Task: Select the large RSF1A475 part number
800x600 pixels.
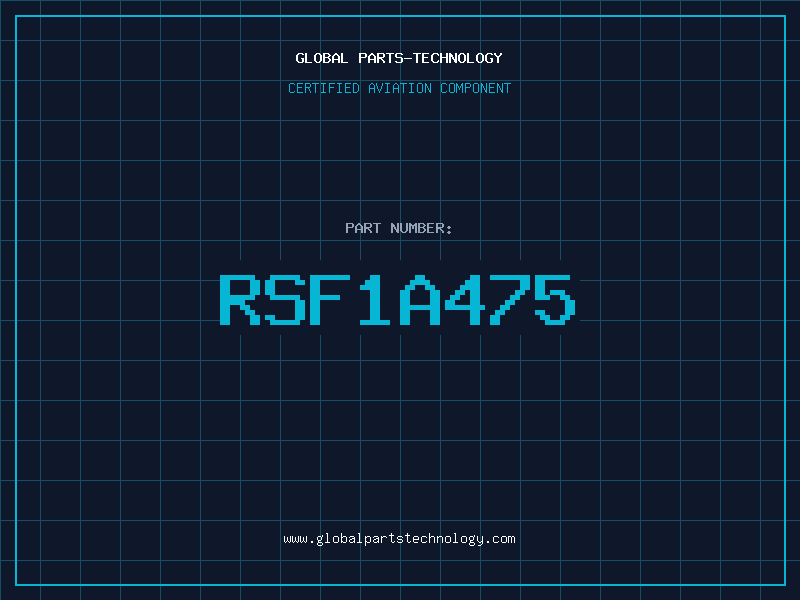Action: pos(398,300)
